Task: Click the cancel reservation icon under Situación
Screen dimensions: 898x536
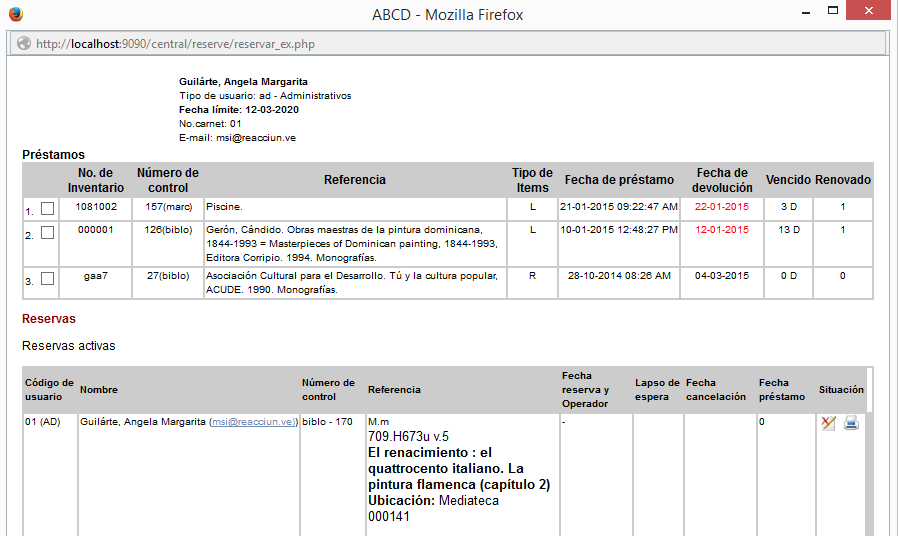Action: (828, 423)
